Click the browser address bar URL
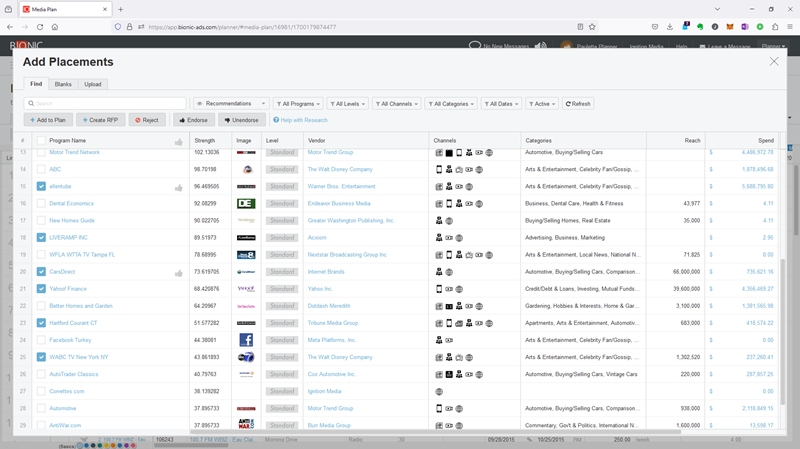 (242, 27)
